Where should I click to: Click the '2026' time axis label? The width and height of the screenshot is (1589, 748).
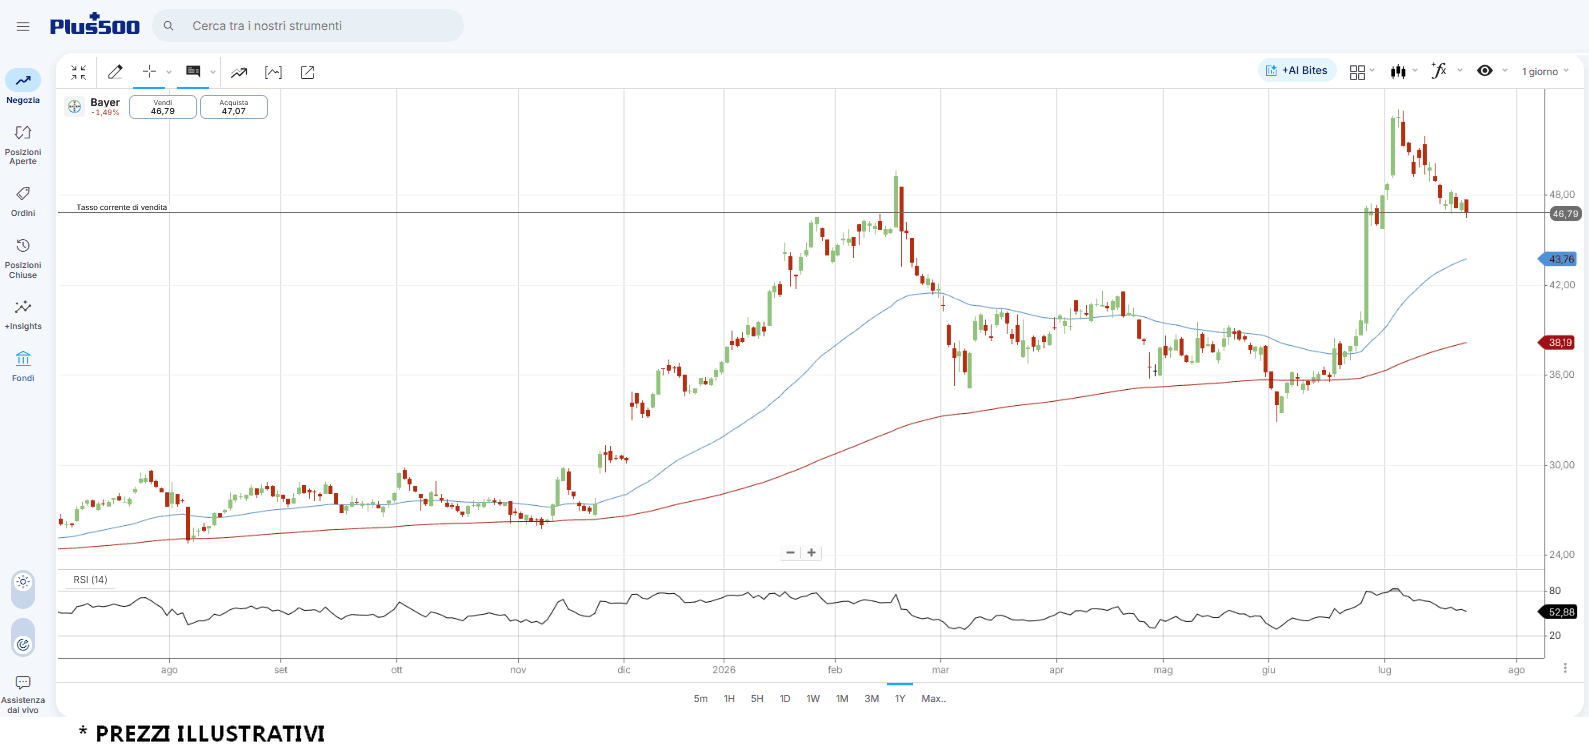724,670
